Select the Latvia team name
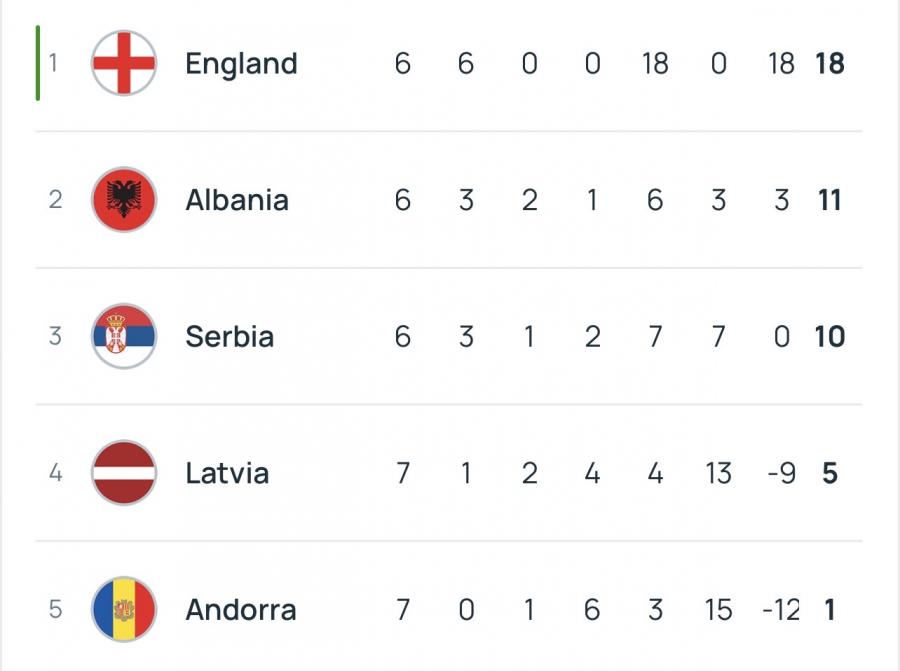Image resolution: width=900 pixels, height=671 pixels. pyautogui.click(x=227, y=472)
